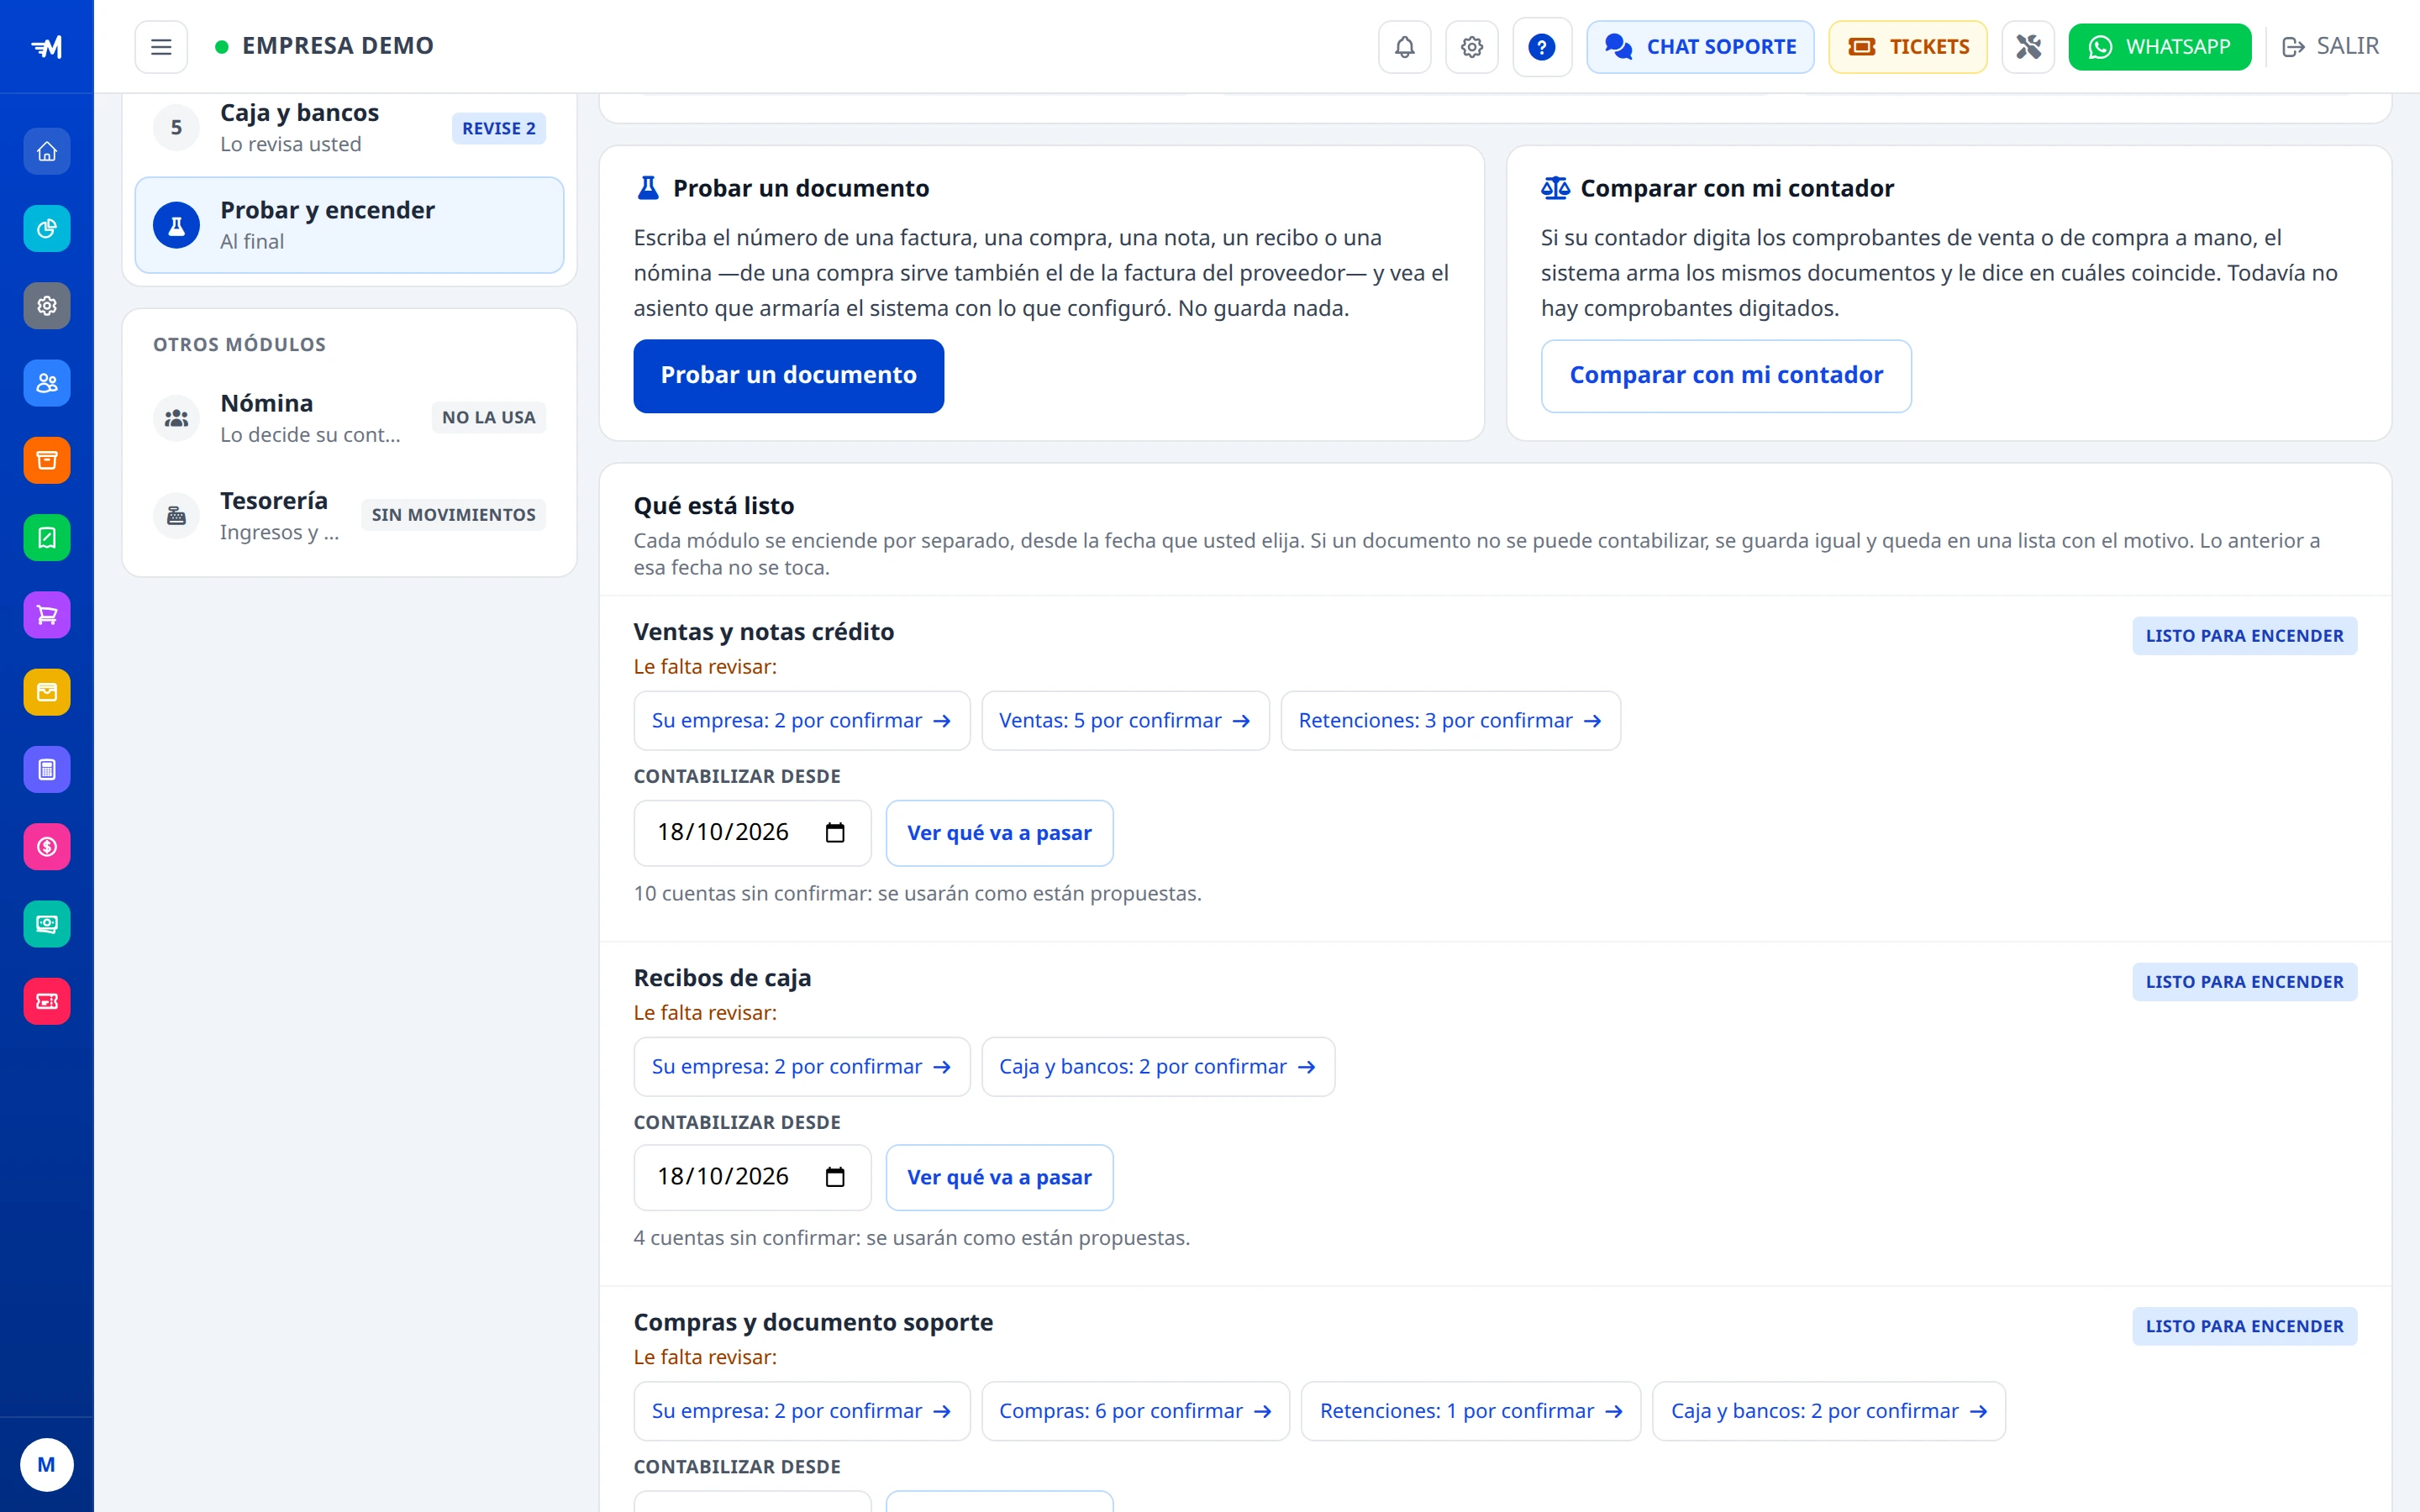Open Ventas: 5 por confirmar link
Screen dimensions: 2420x1512
click(x=1125, y=721)
